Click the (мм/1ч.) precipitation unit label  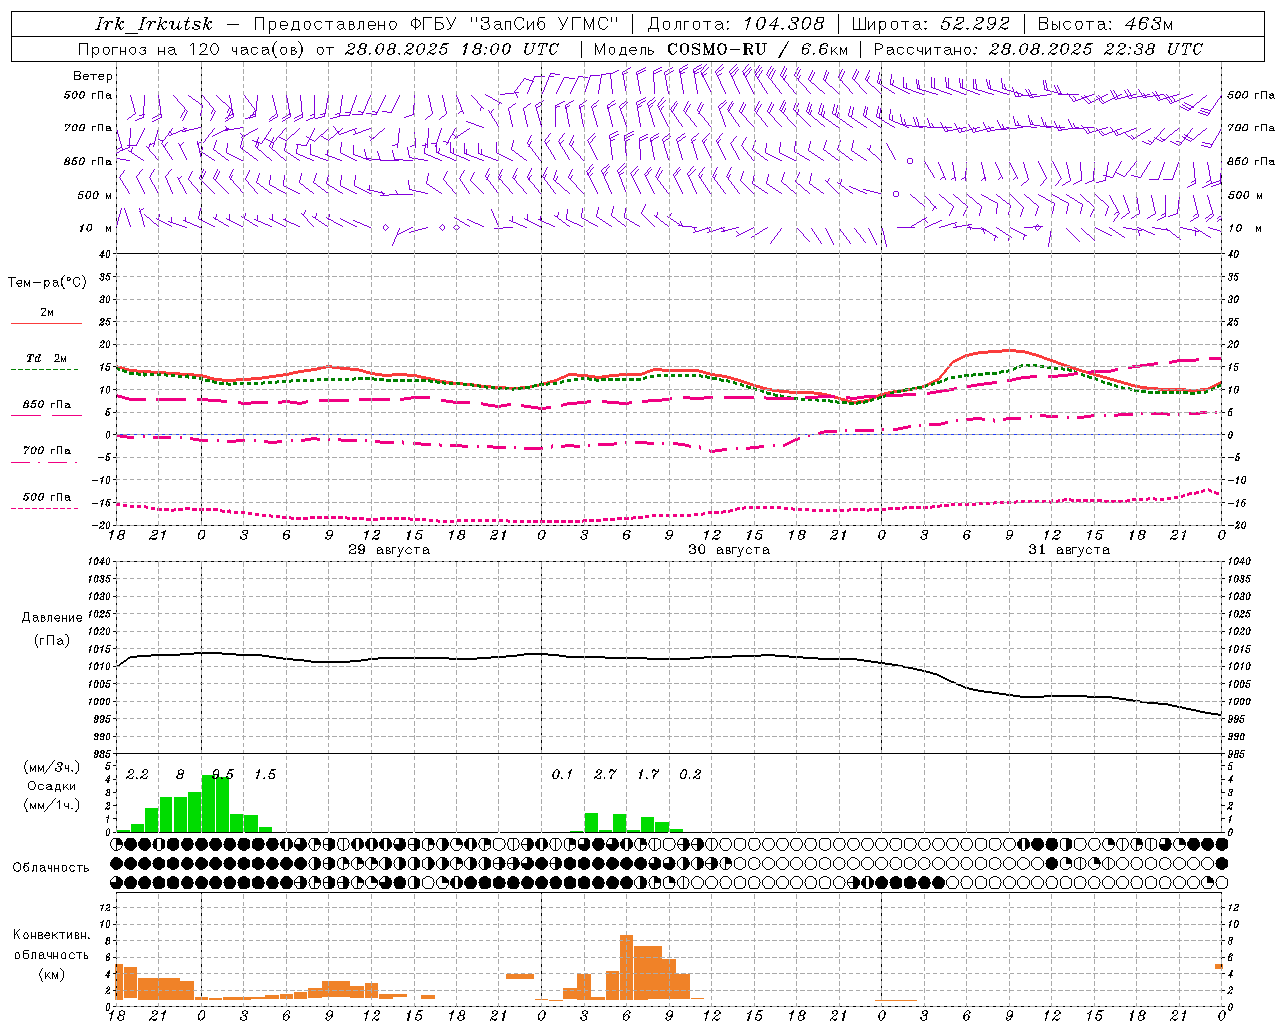click(52, 805)
